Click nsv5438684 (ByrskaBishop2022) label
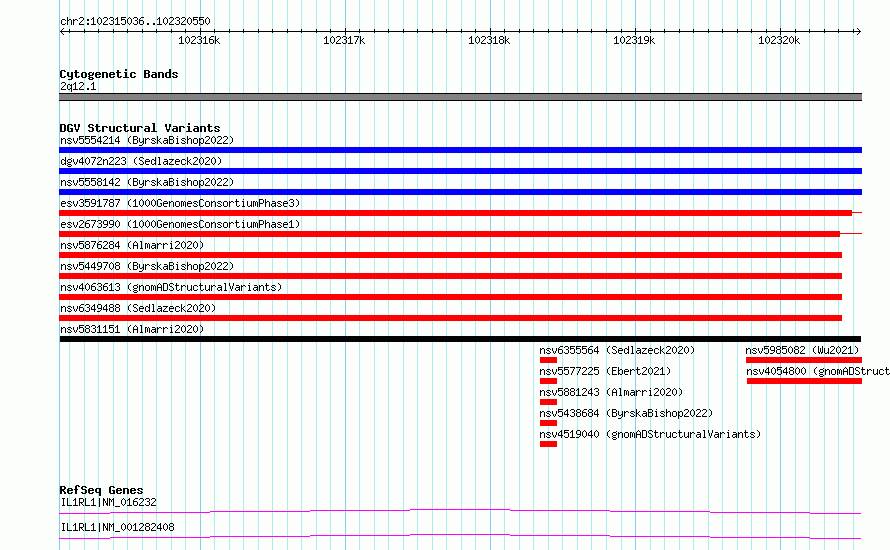 (626, 413)
